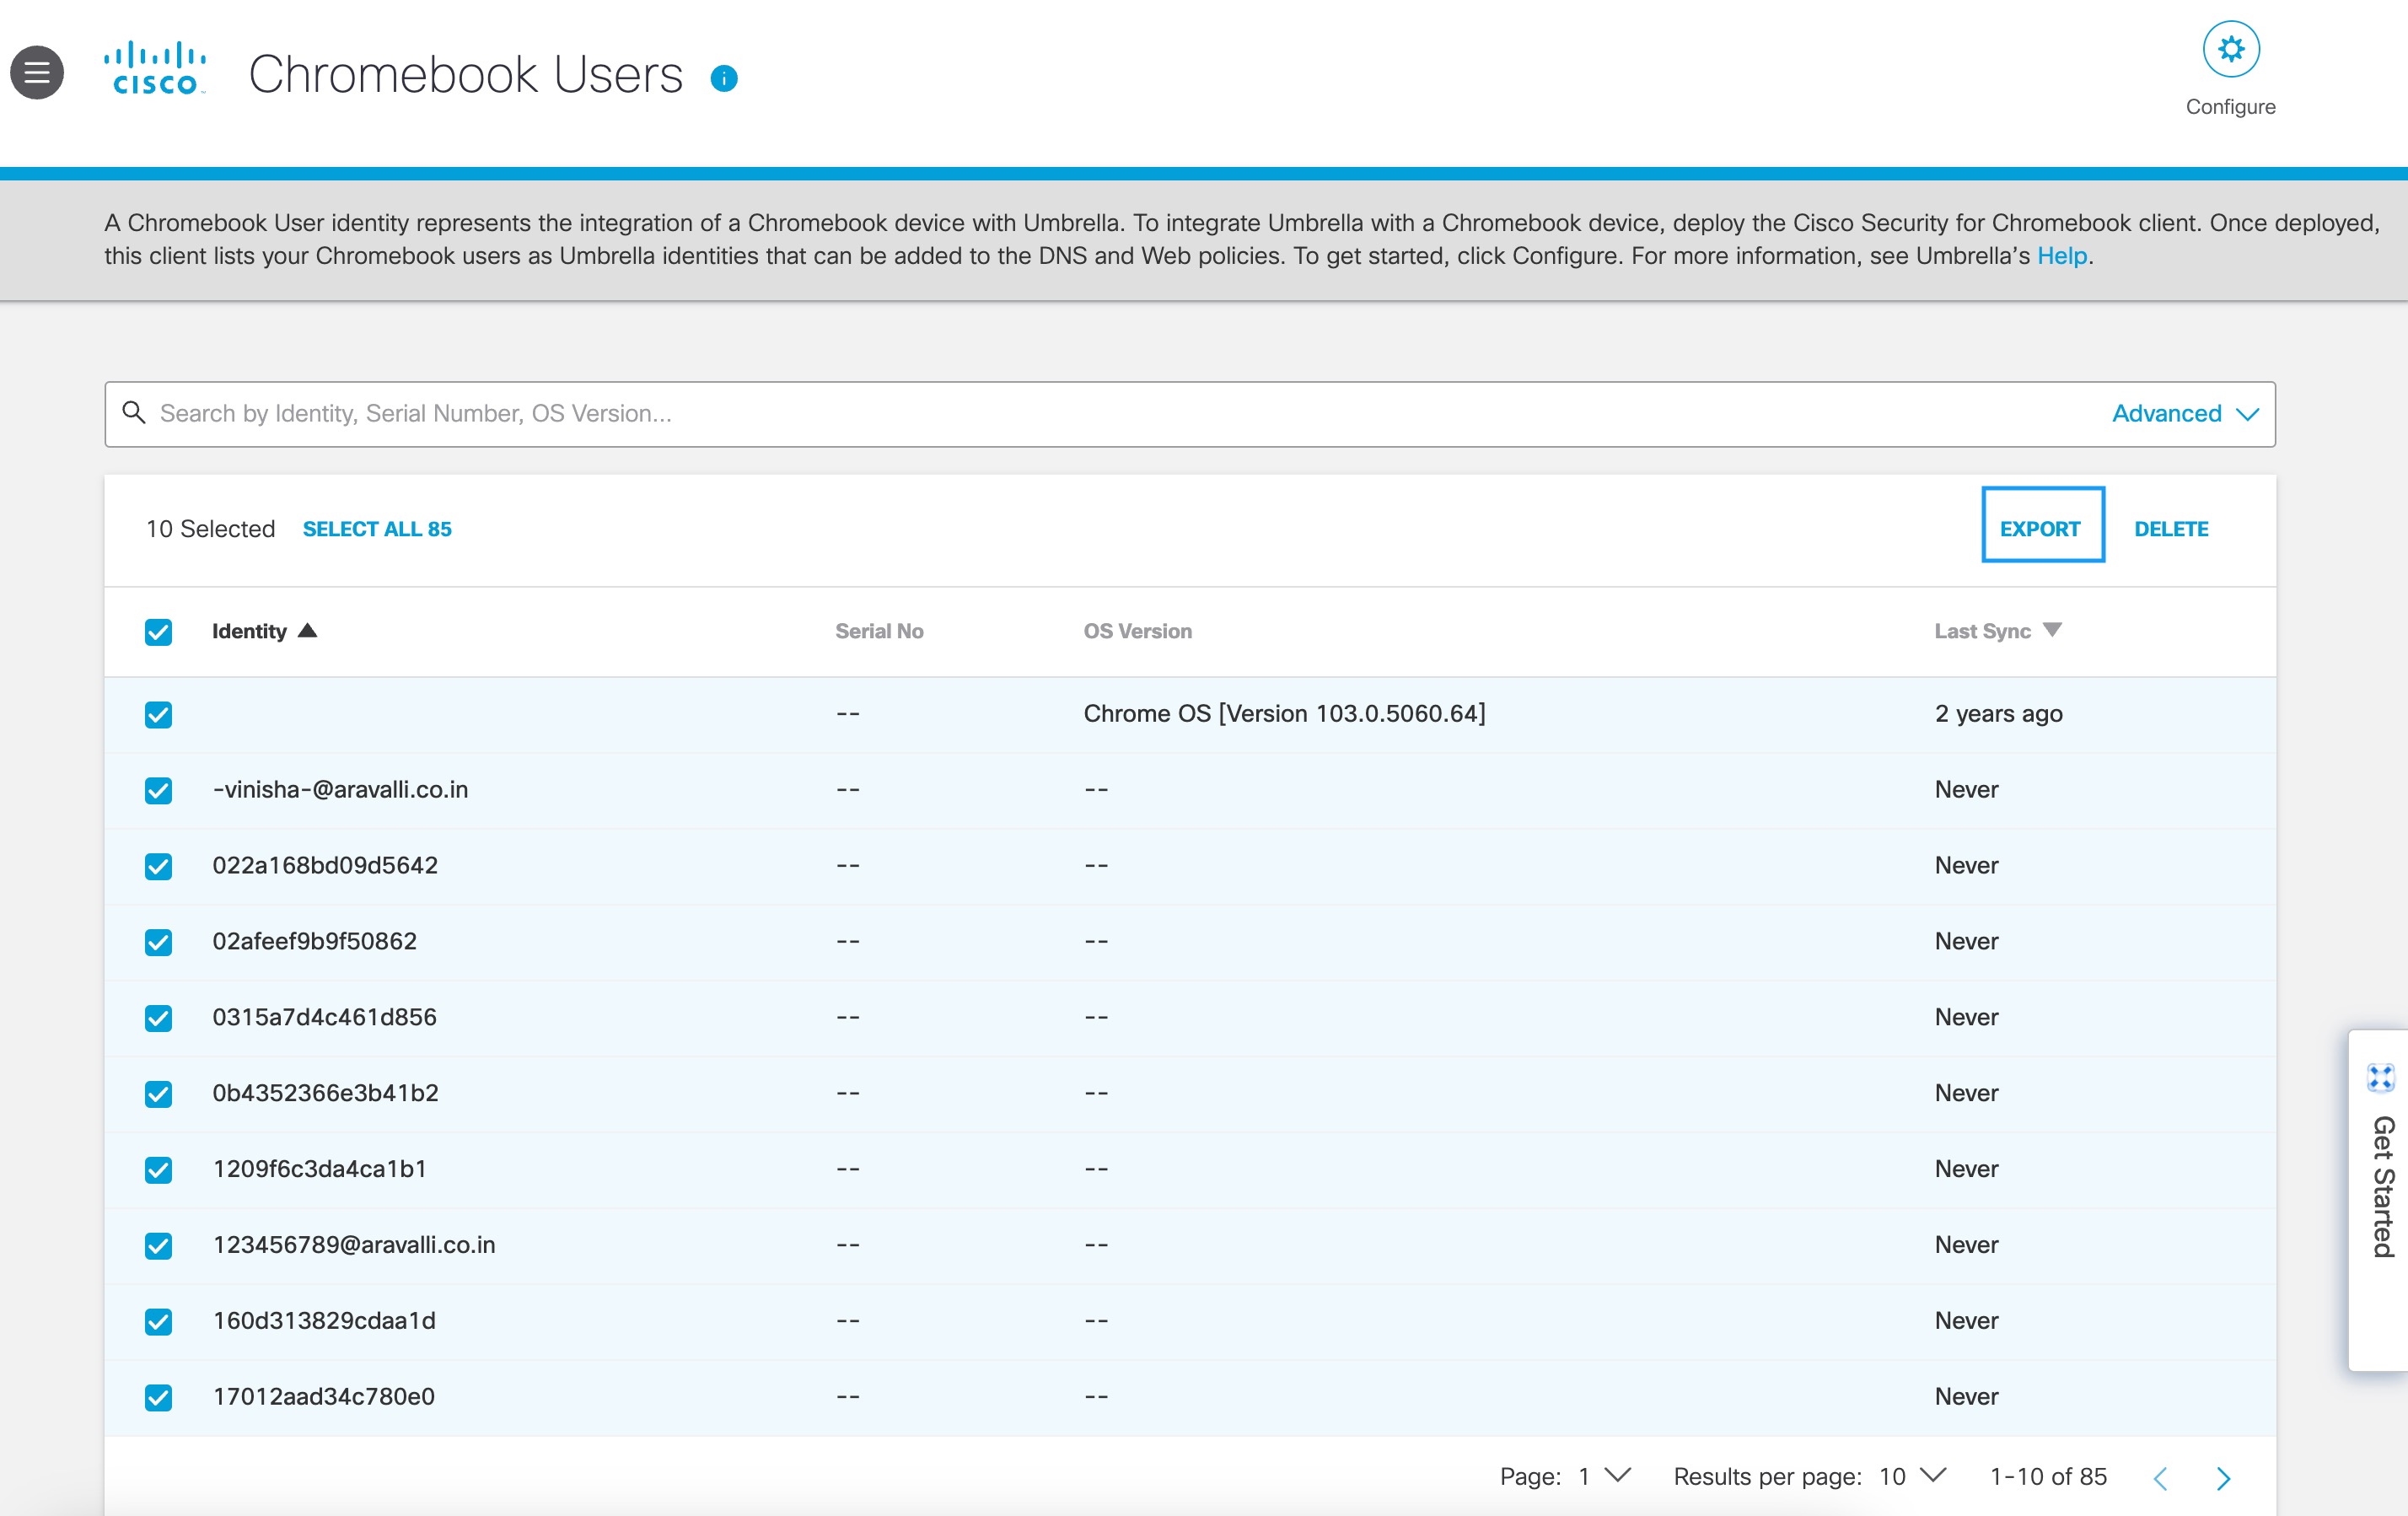Click the '2 years ago' last sync value
The width and height of the screenshot is (2408, 1516).
tap(1998, 713)
